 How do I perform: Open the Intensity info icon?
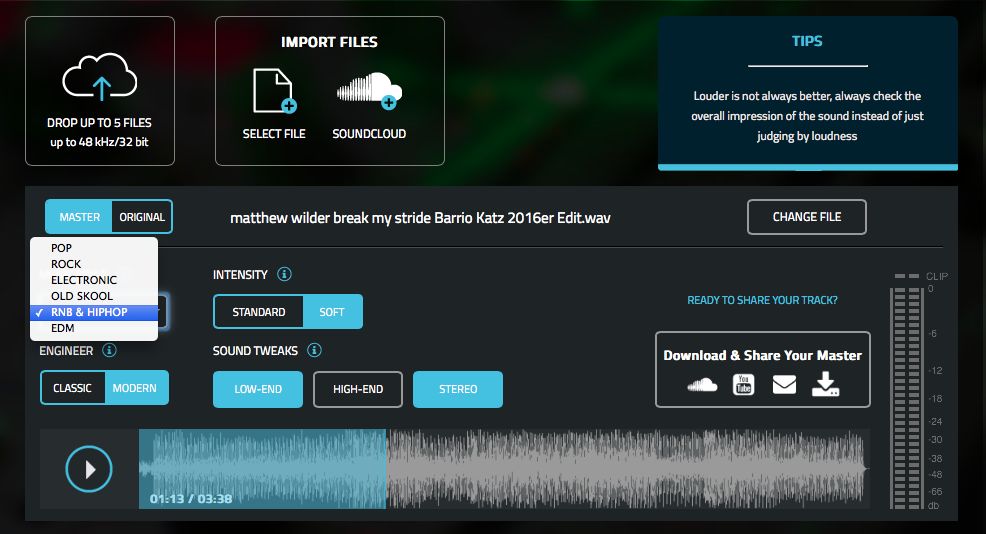(284, 274)
